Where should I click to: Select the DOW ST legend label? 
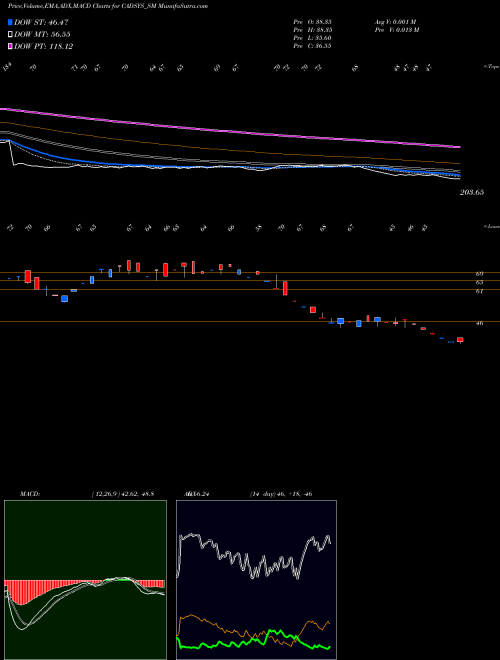click(41, 22)
